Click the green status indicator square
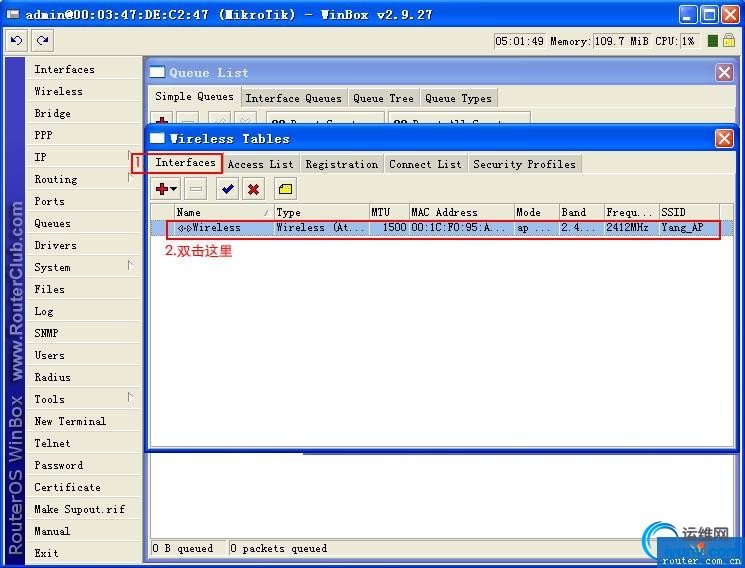 point(713,41)
